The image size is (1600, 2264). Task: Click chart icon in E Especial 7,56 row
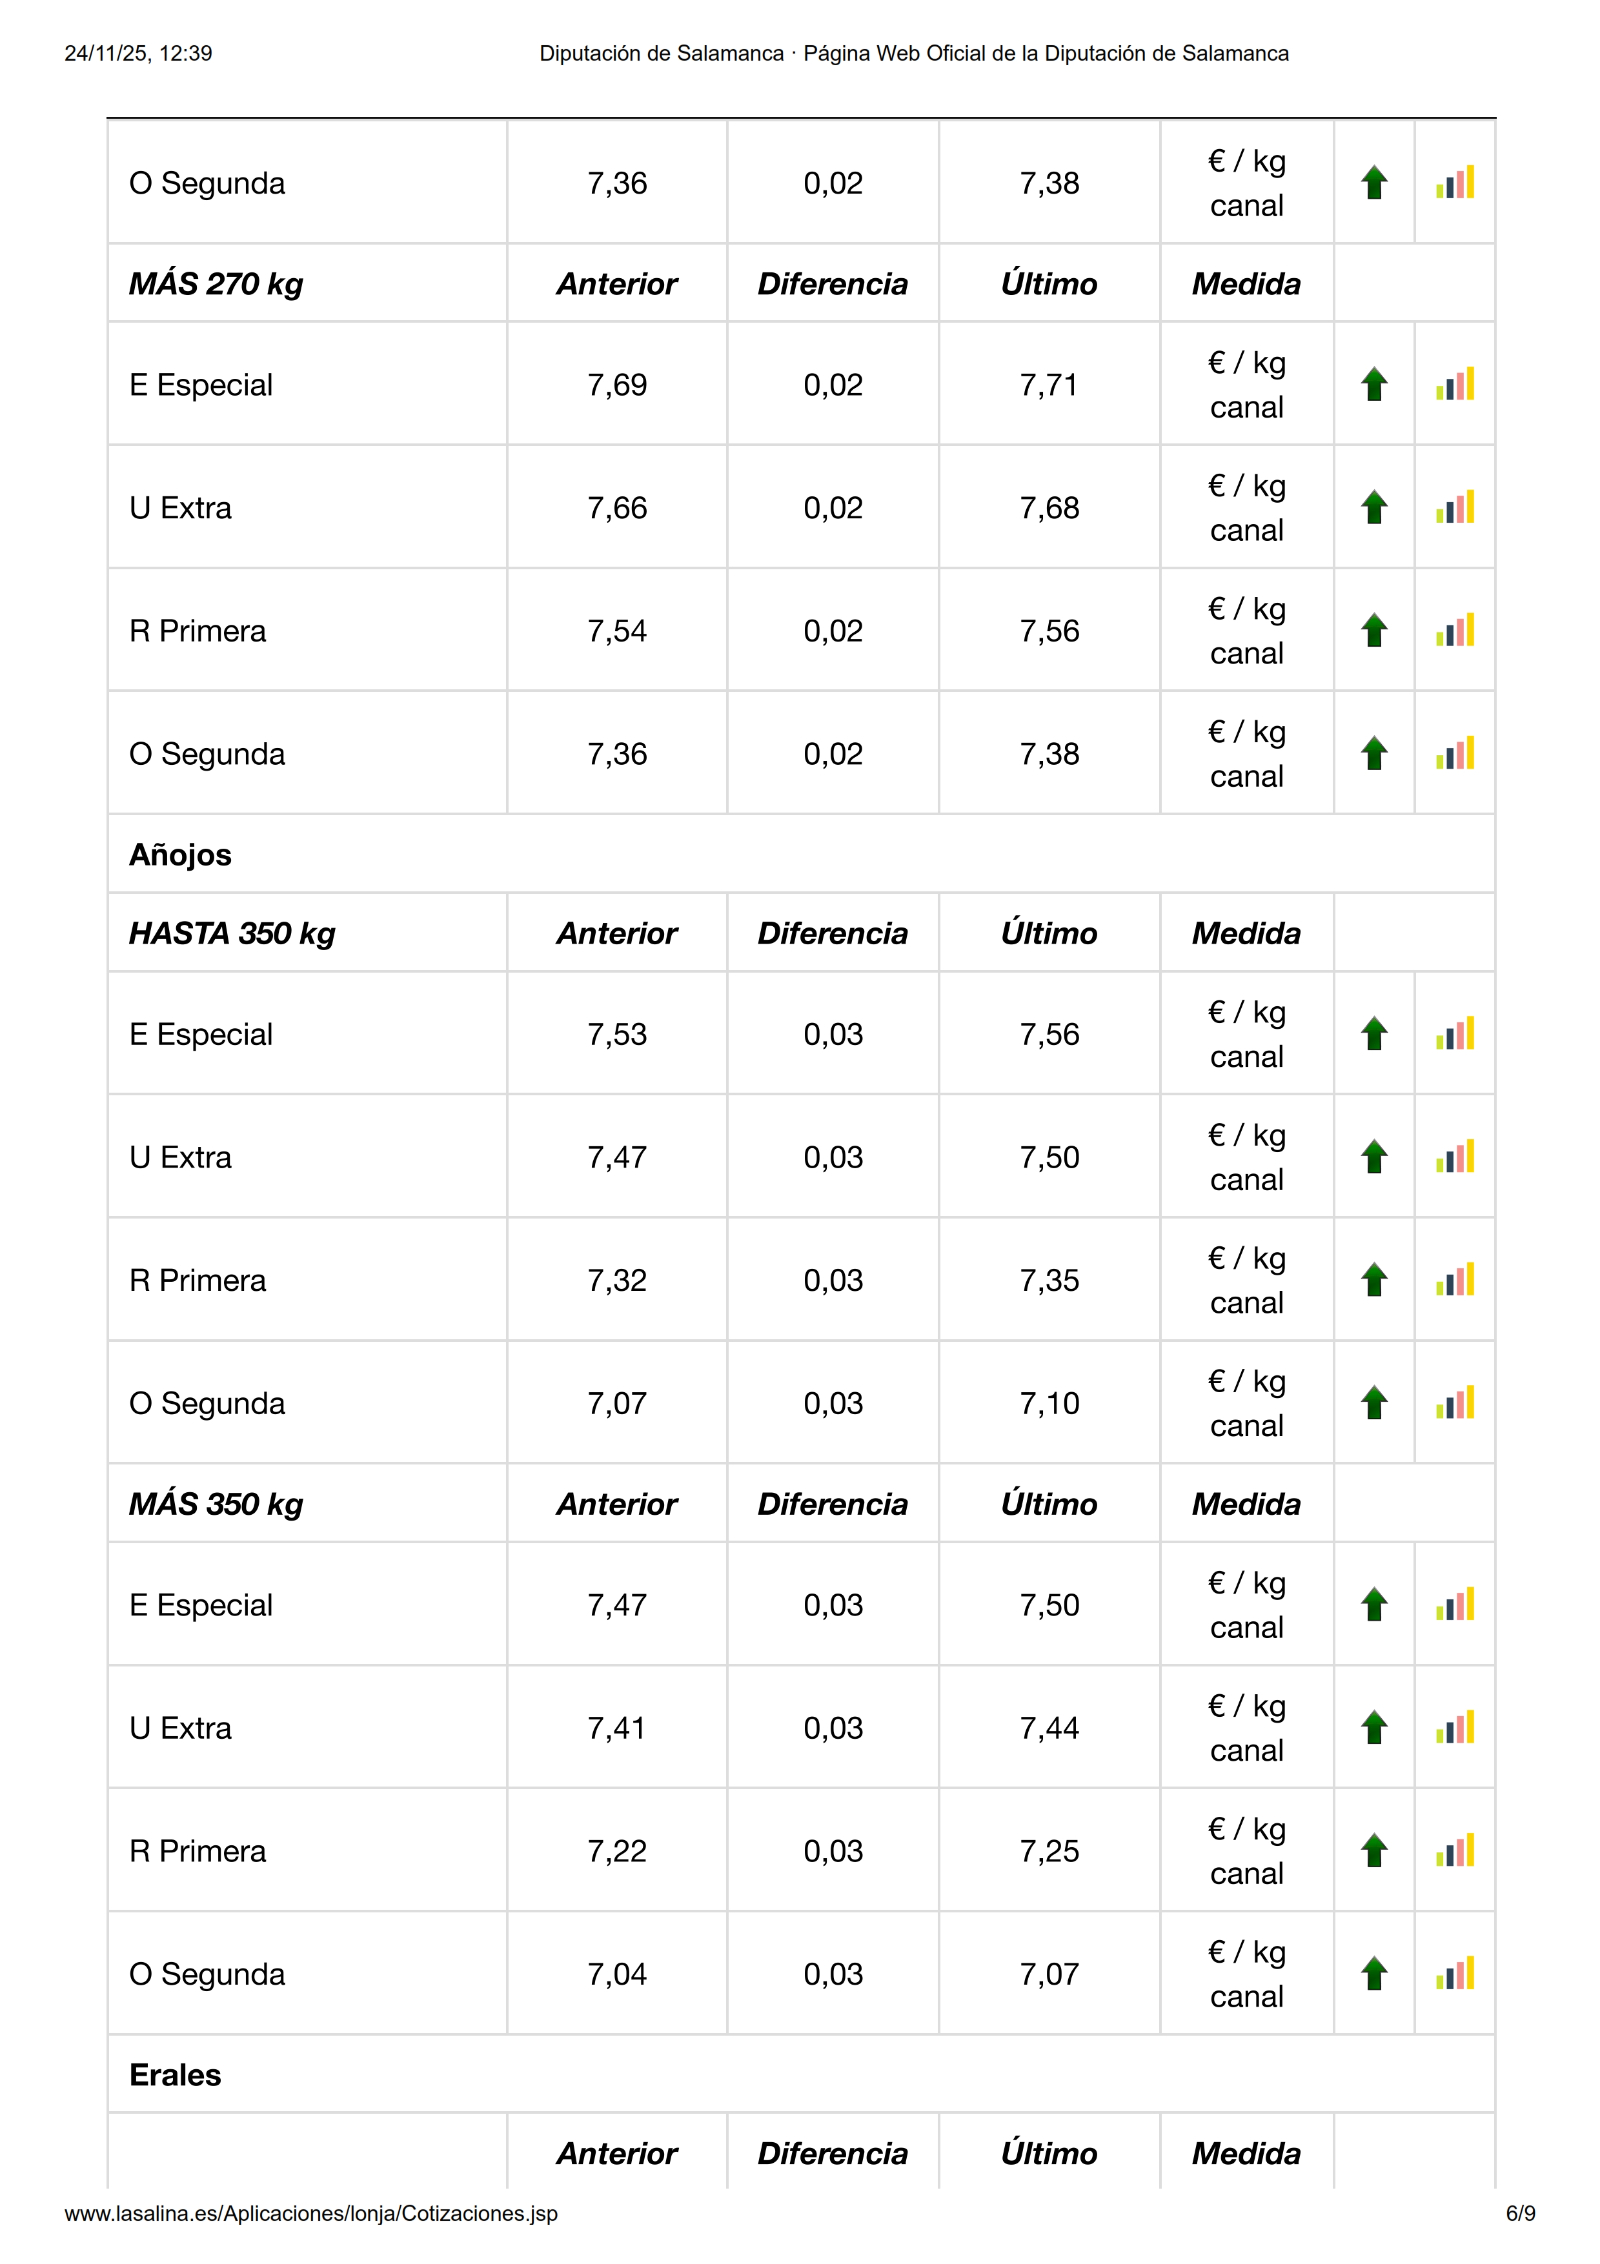coord(1455,1033)
